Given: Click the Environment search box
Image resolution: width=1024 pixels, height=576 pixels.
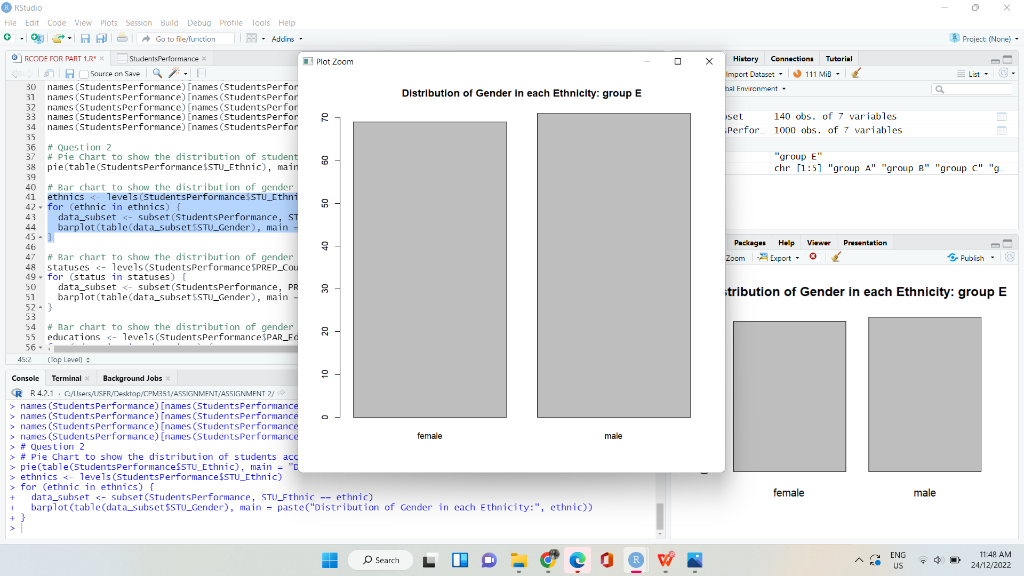Looking at the screenshot, I should coord(970,89).
